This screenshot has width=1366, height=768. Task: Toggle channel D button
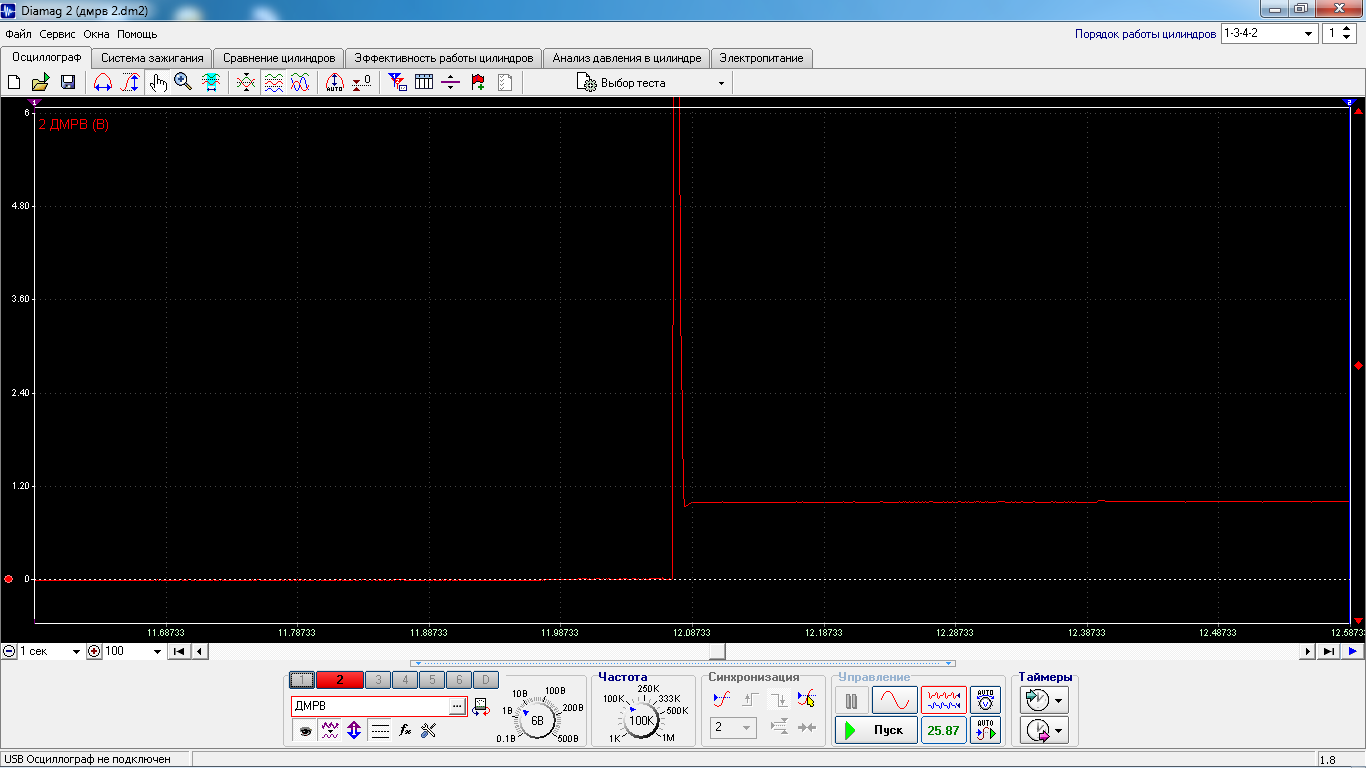point(484,680)
